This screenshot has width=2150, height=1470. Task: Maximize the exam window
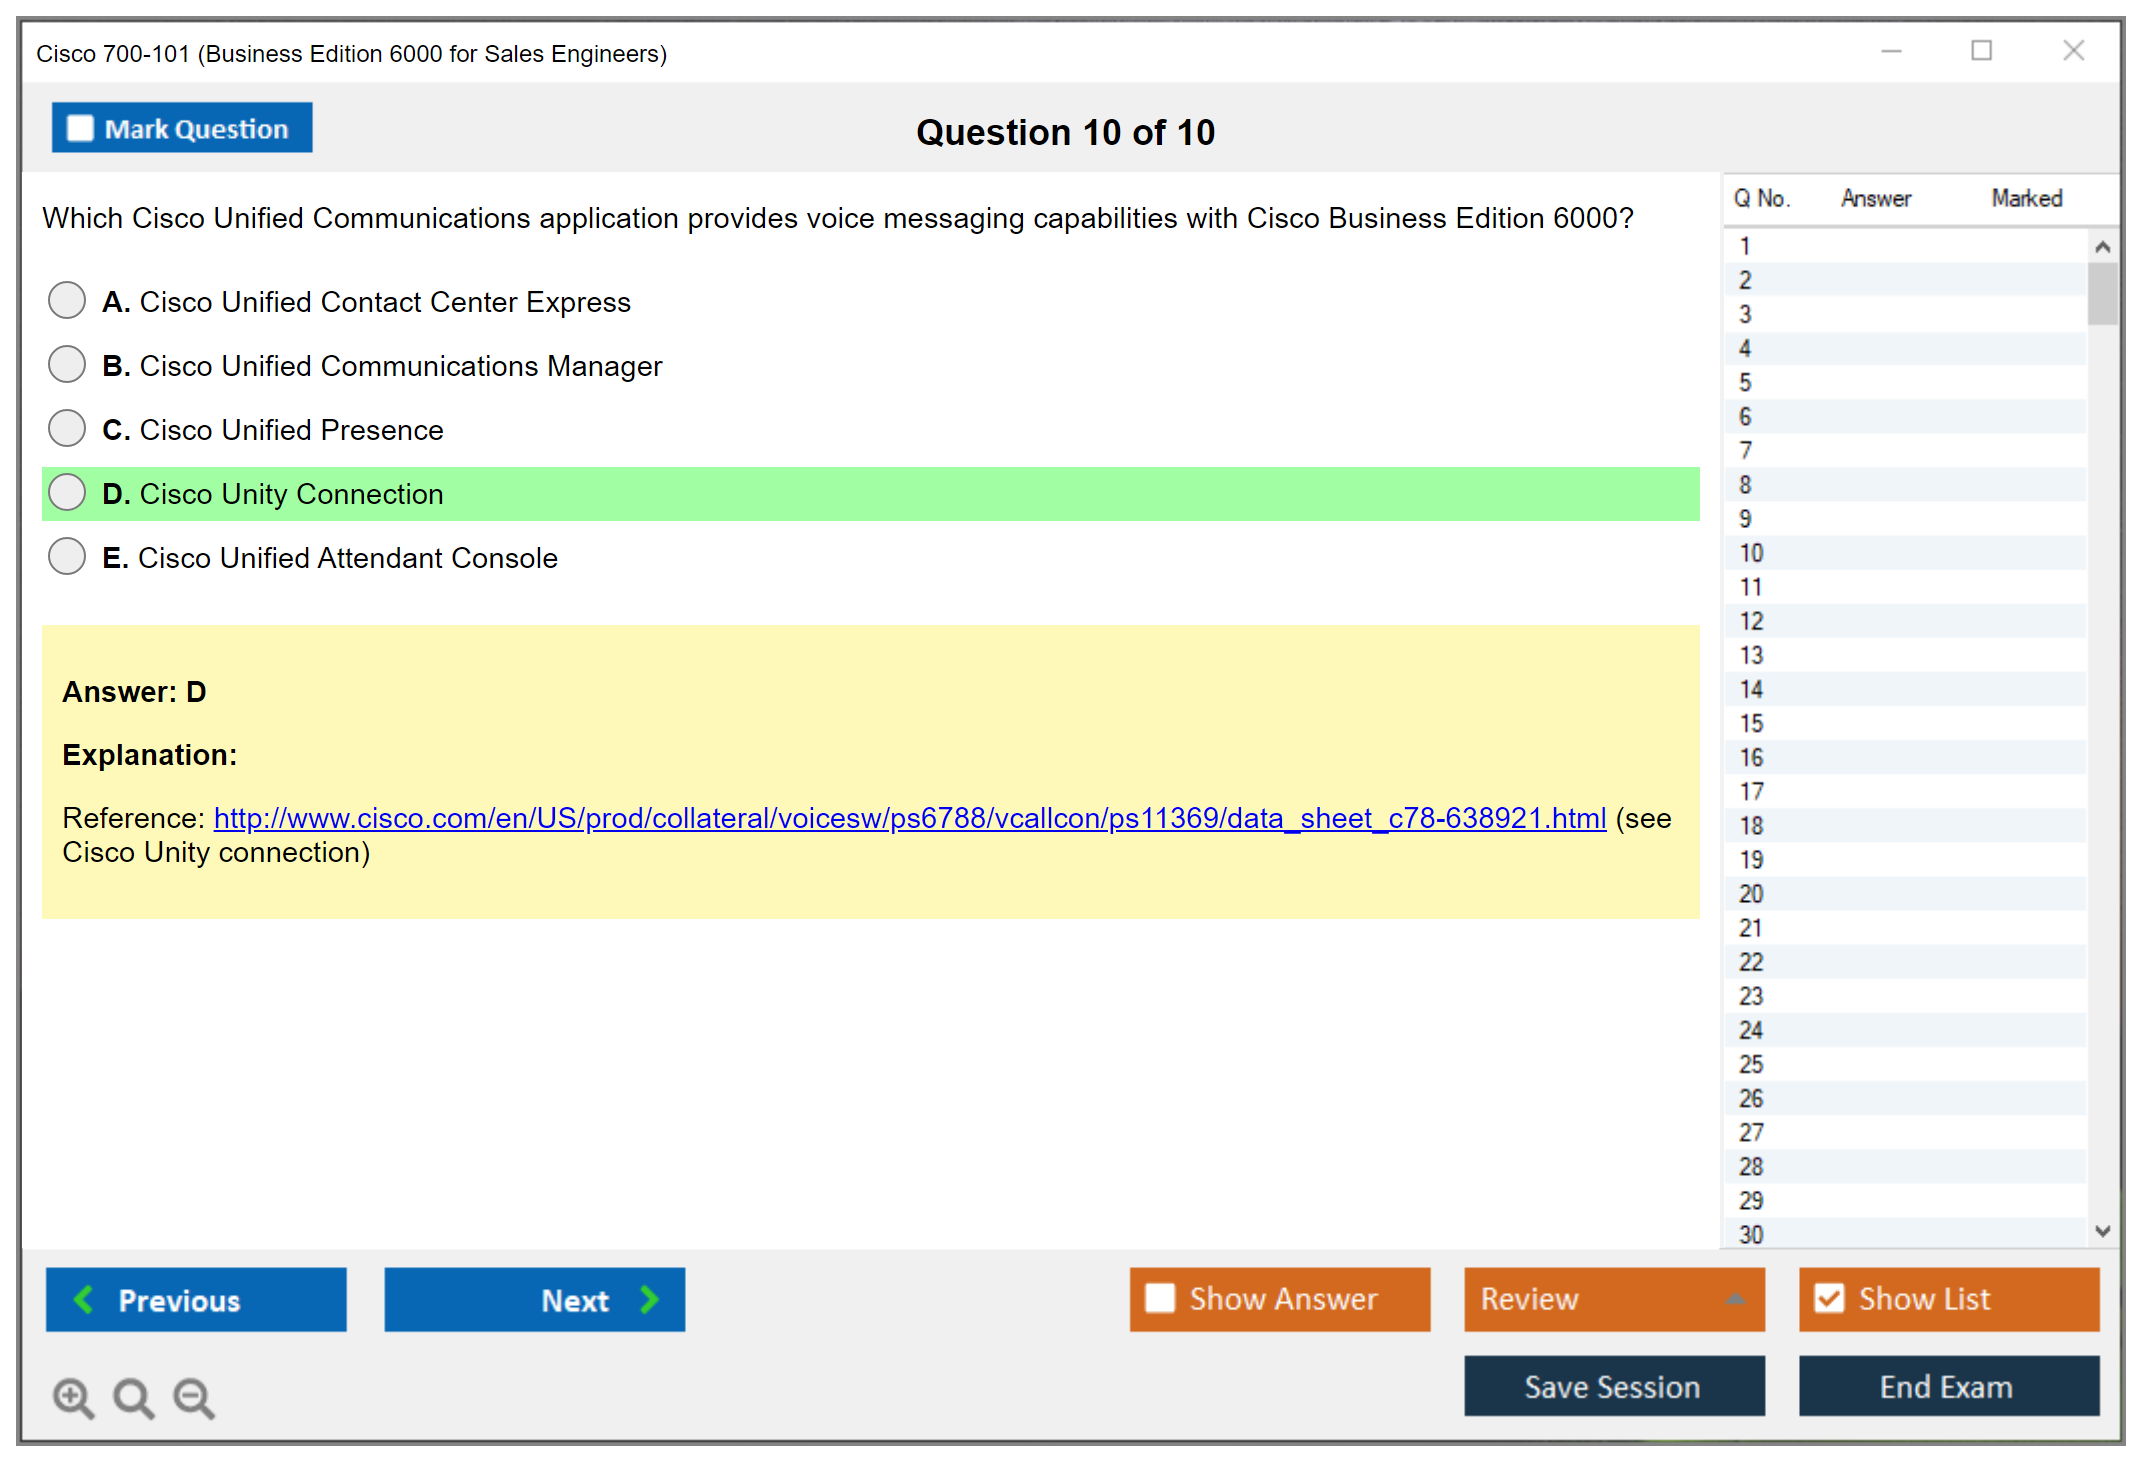coord(1981,51)
